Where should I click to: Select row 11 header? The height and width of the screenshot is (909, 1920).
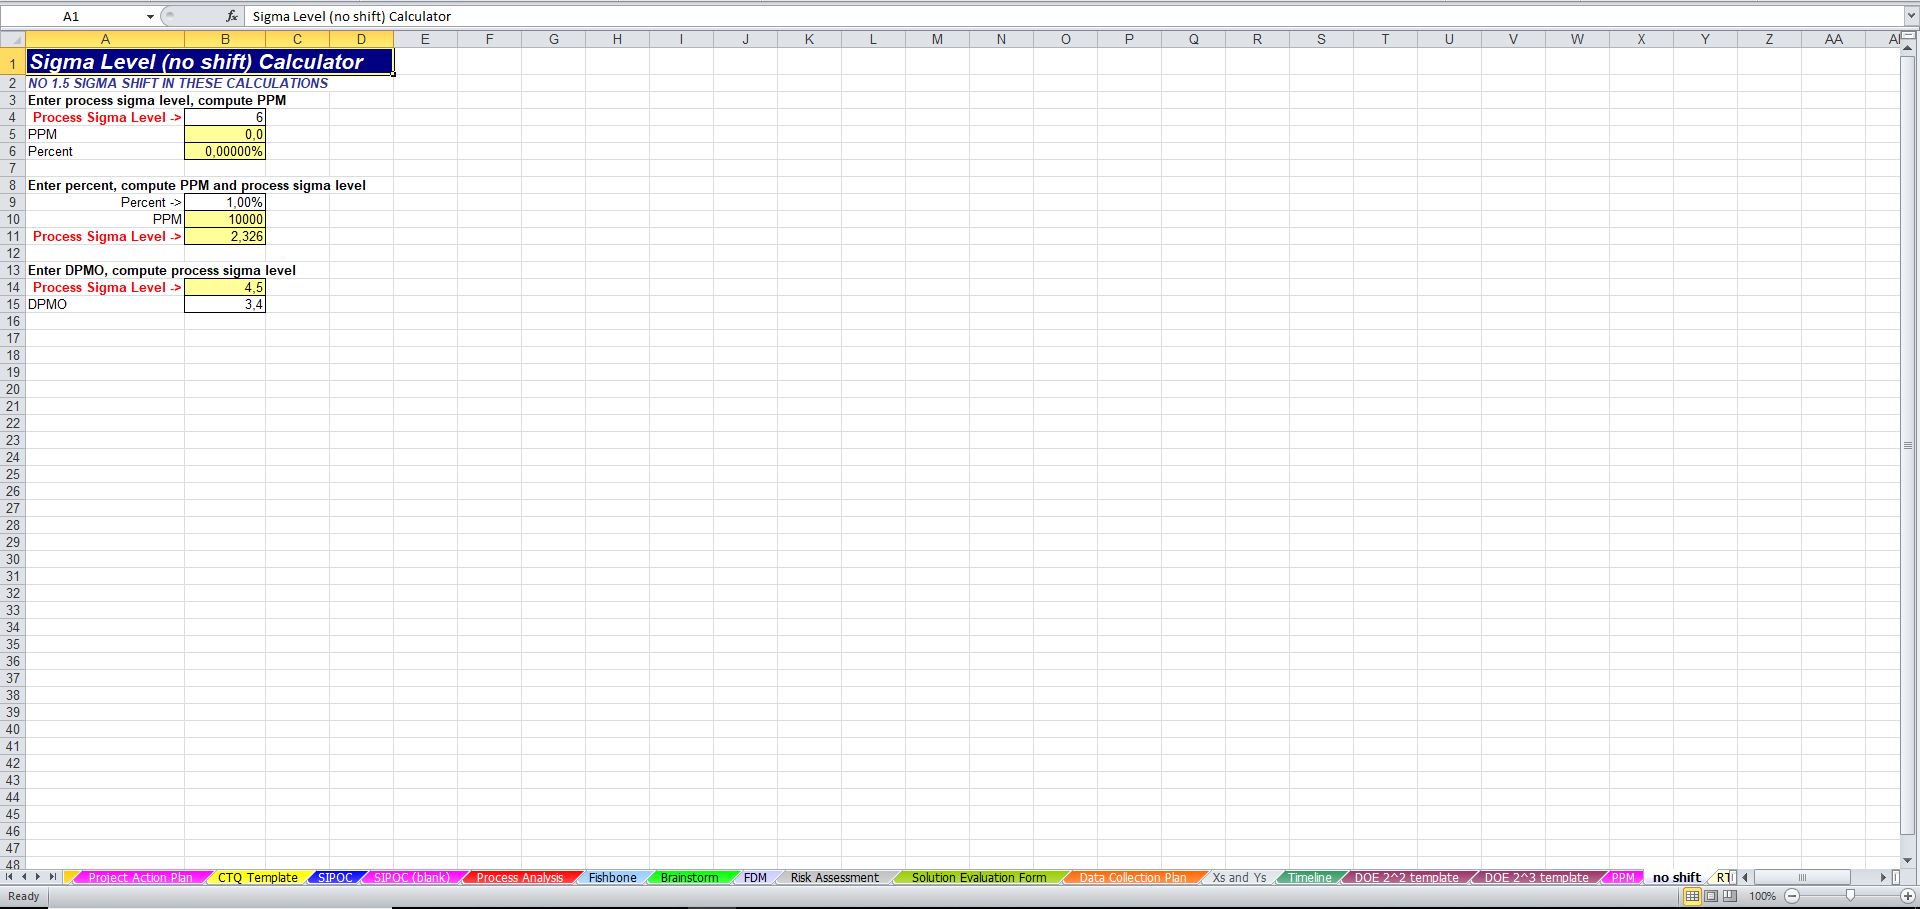pos(12,236)
